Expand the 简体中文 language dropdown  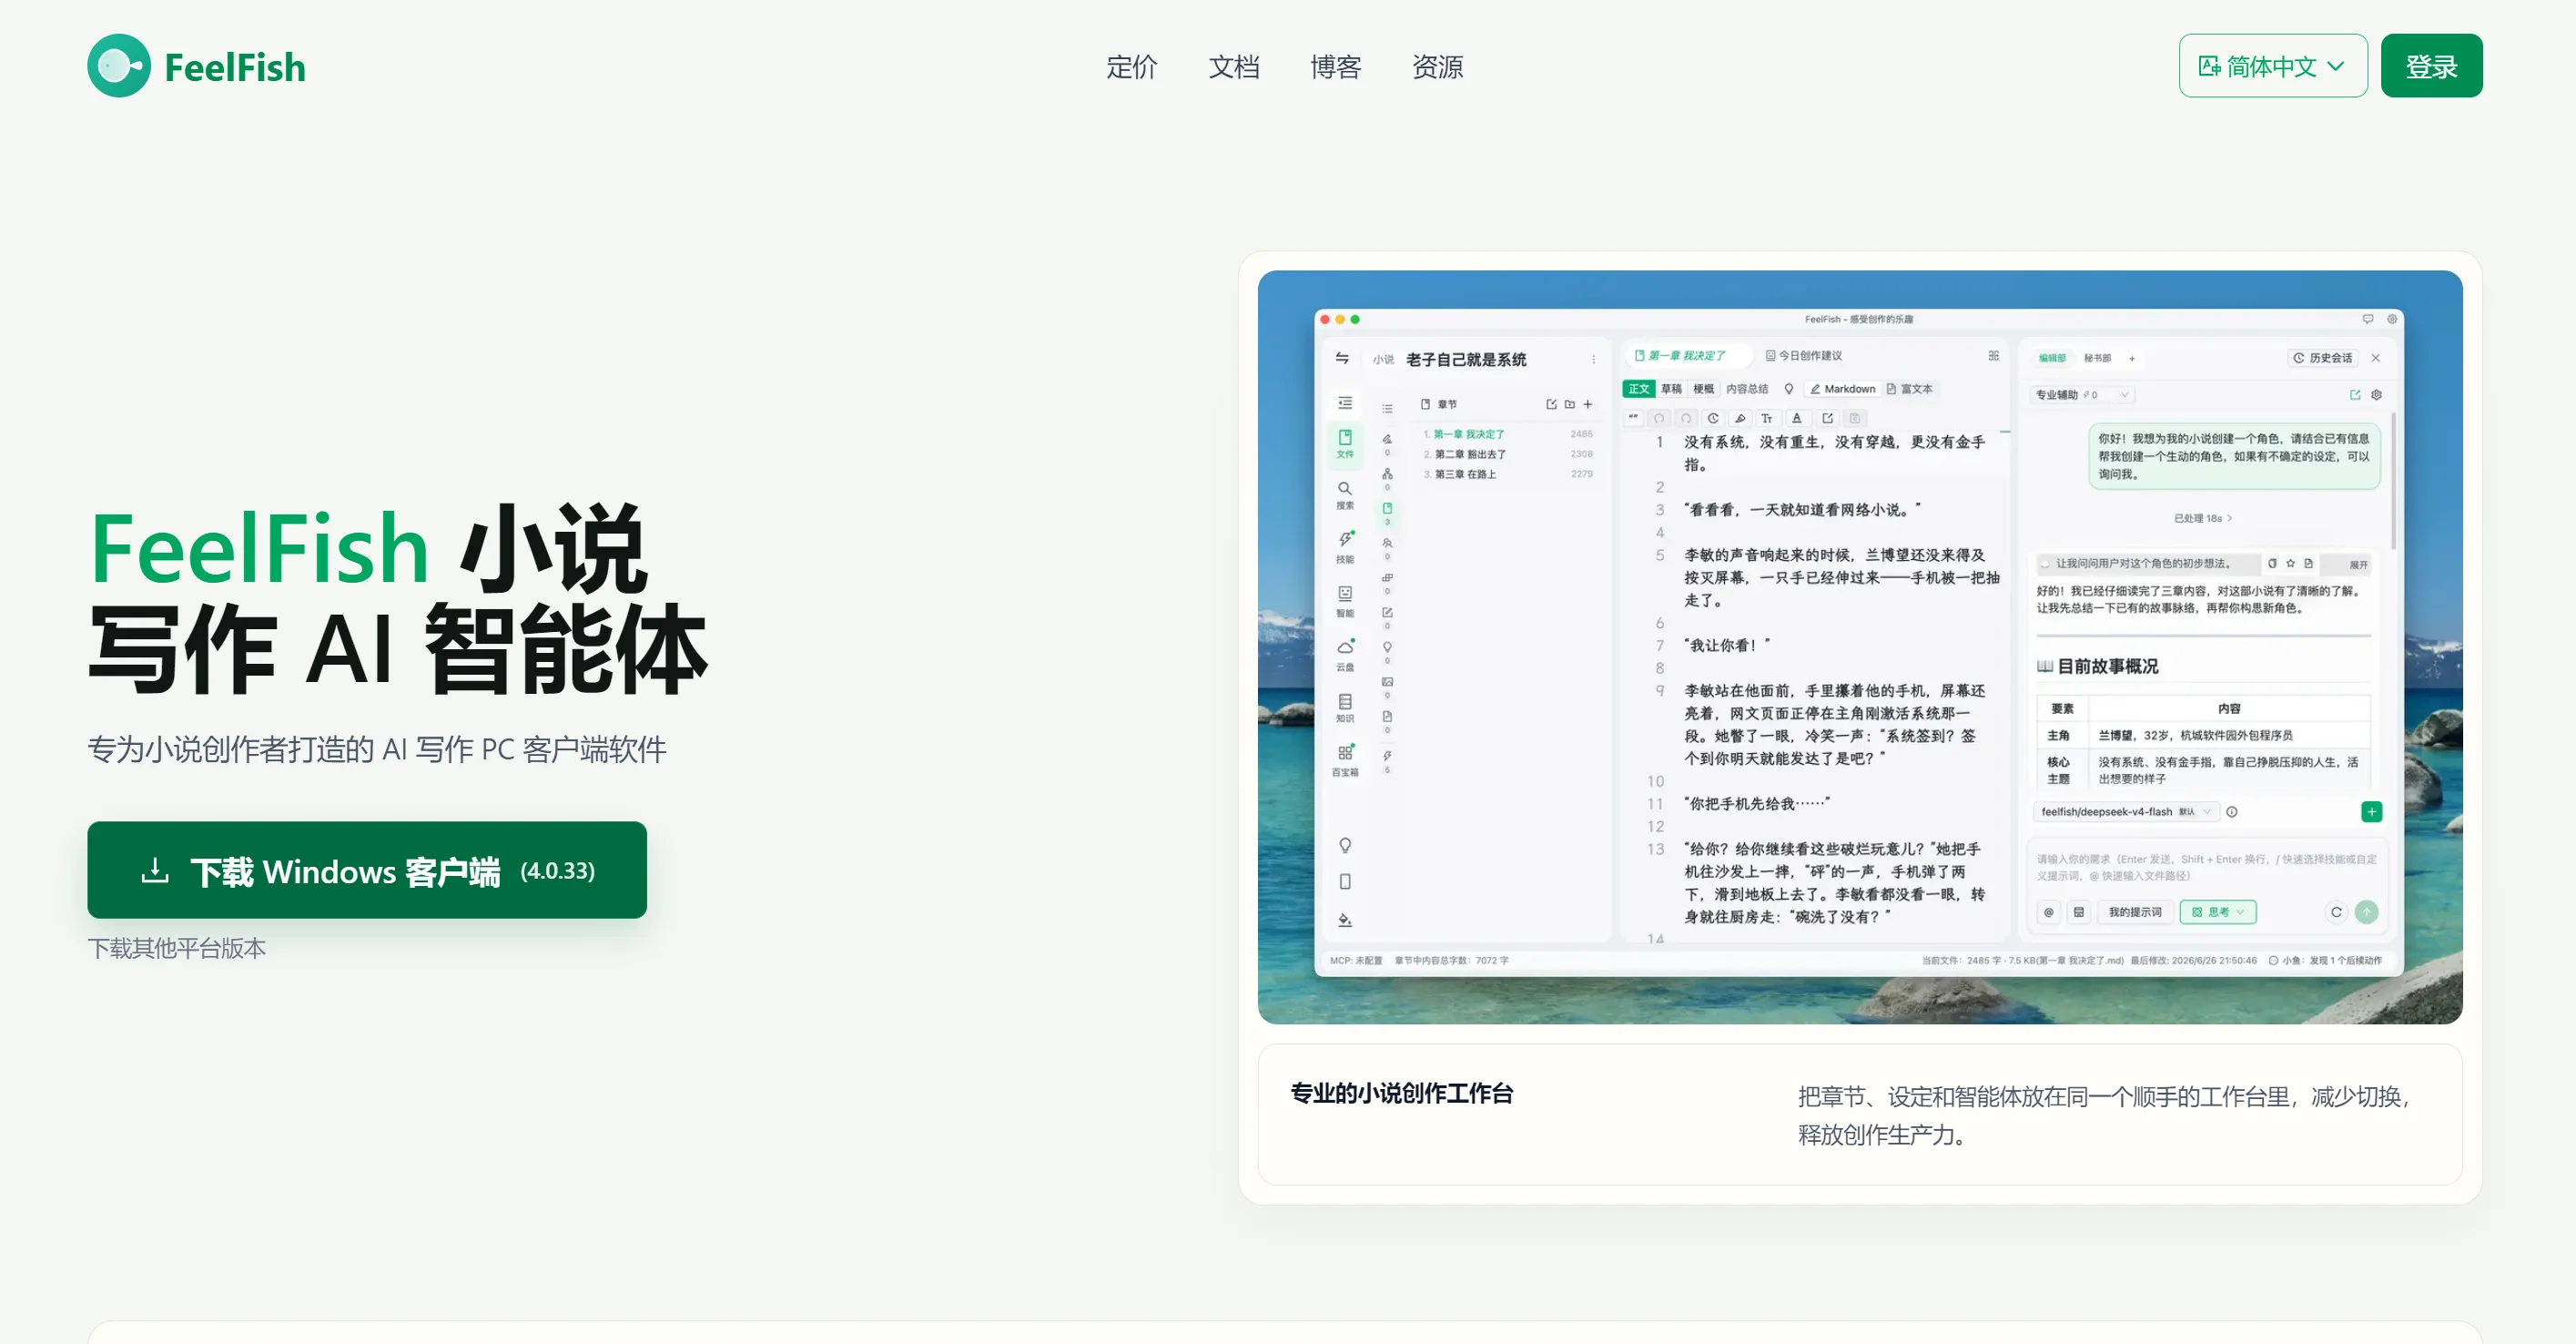pos(2272,66)
